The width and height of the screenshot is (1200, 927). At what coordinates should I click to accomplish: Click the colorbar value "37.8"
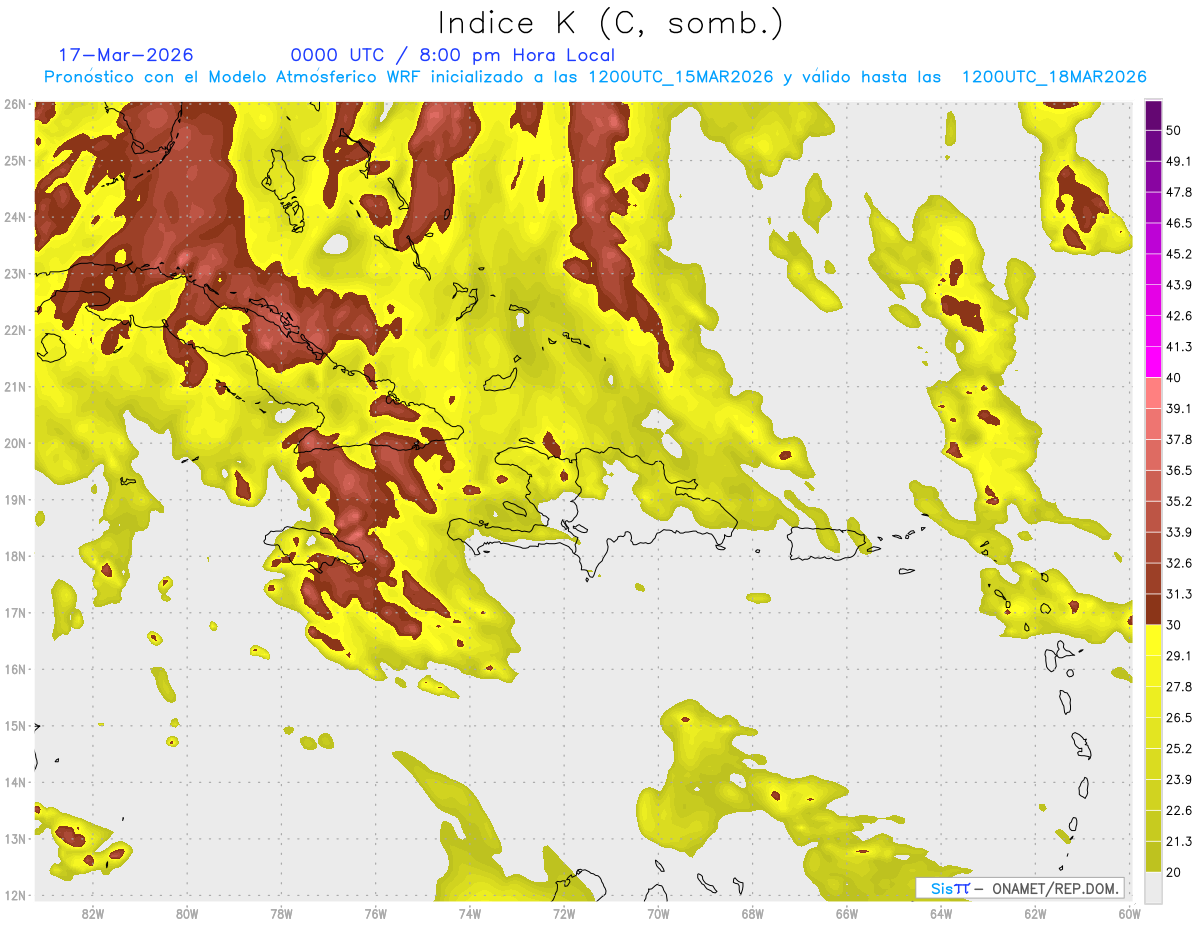pos(1179,439)
